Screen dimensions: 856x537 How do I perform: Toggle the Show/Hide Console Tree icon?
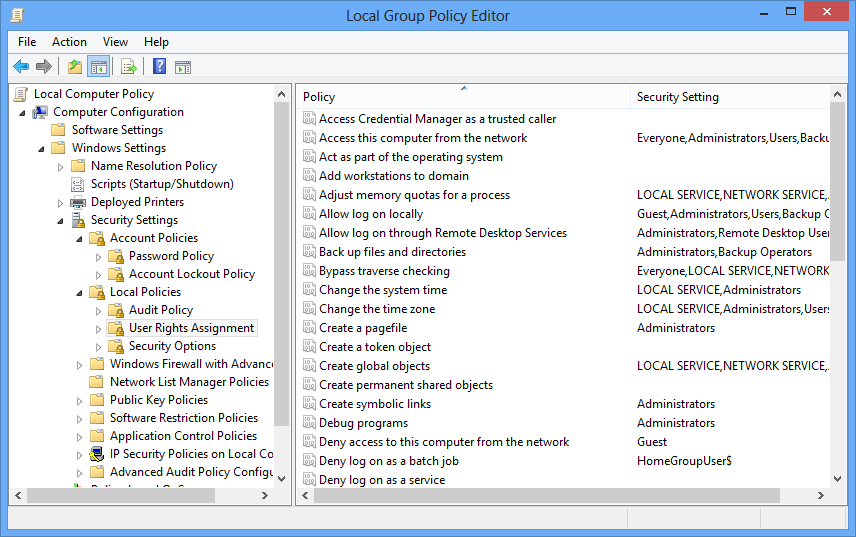98,67
